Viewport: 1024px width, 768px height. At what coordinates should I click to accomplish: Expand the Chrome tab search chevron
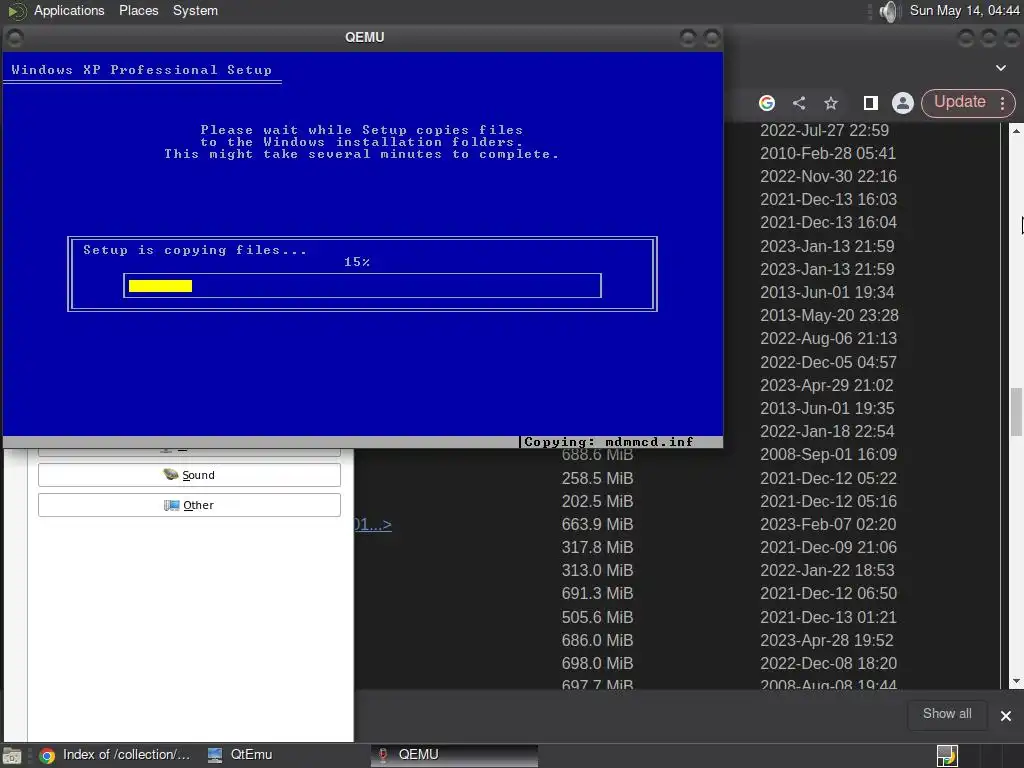(x=1000, y=67)
